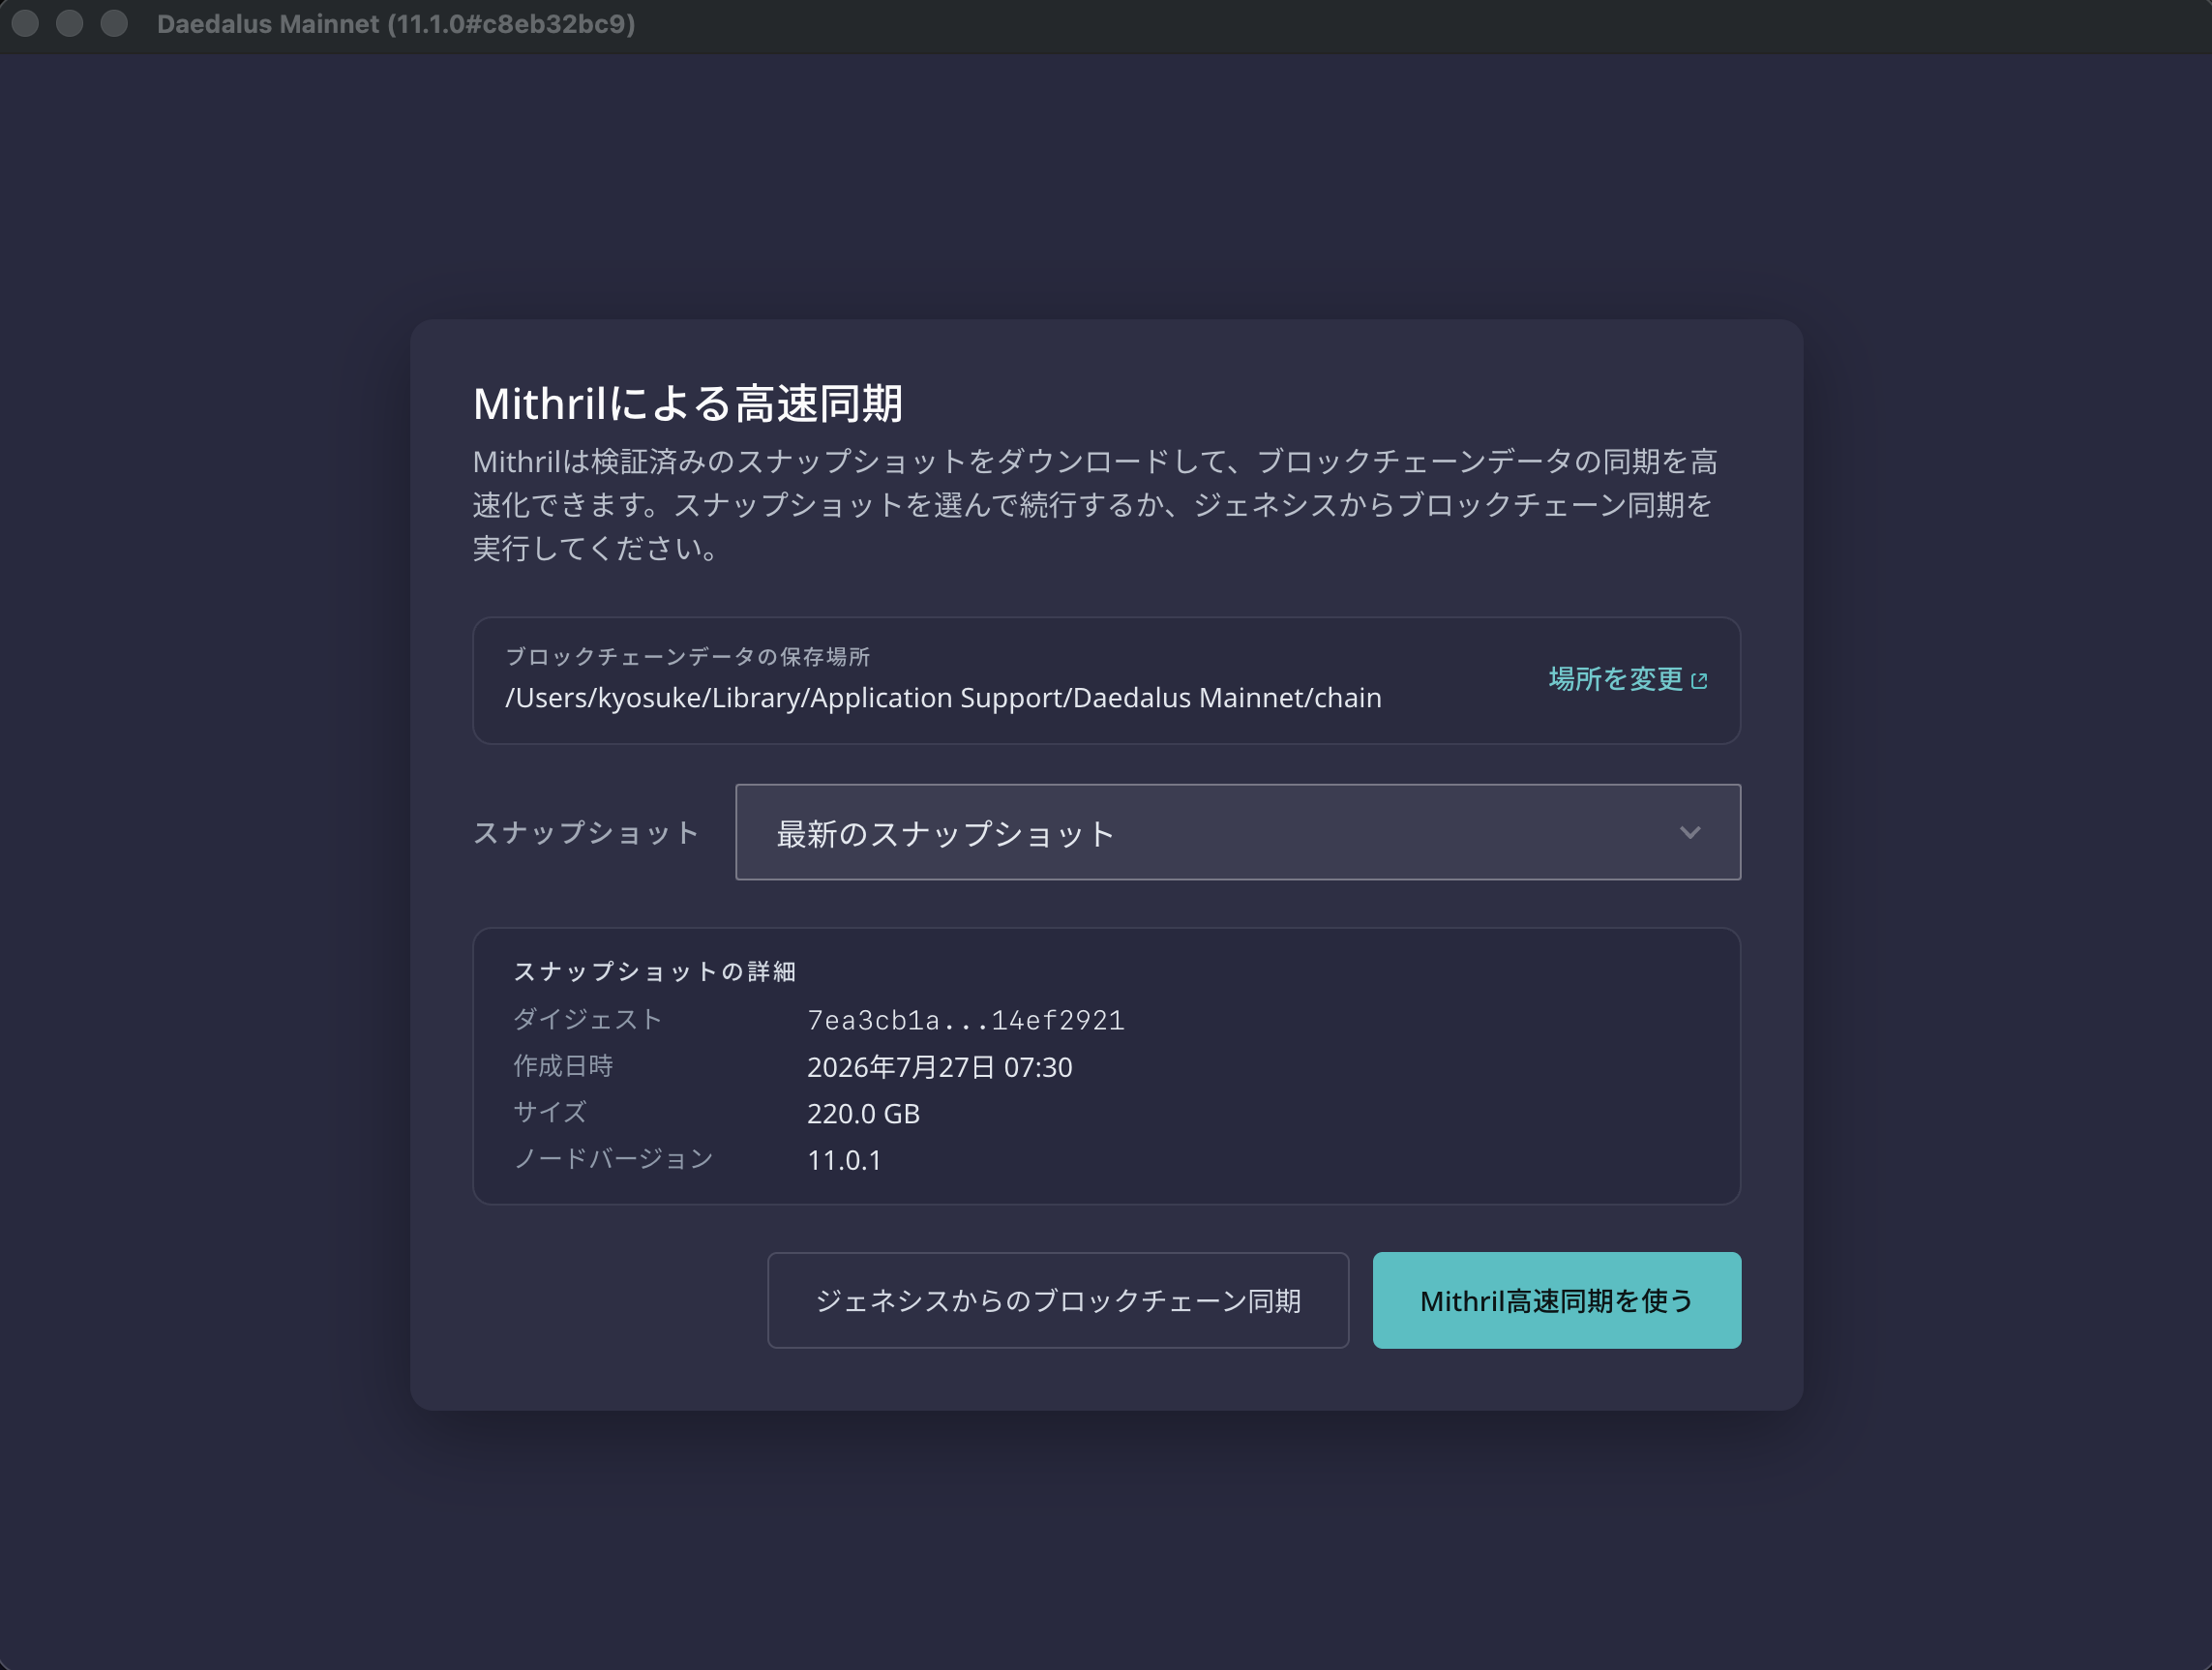The image size is (2212, 1670).
Task: Click the node version value 11.0.1
Action: pyautogui.click(x=844, y=1160)
